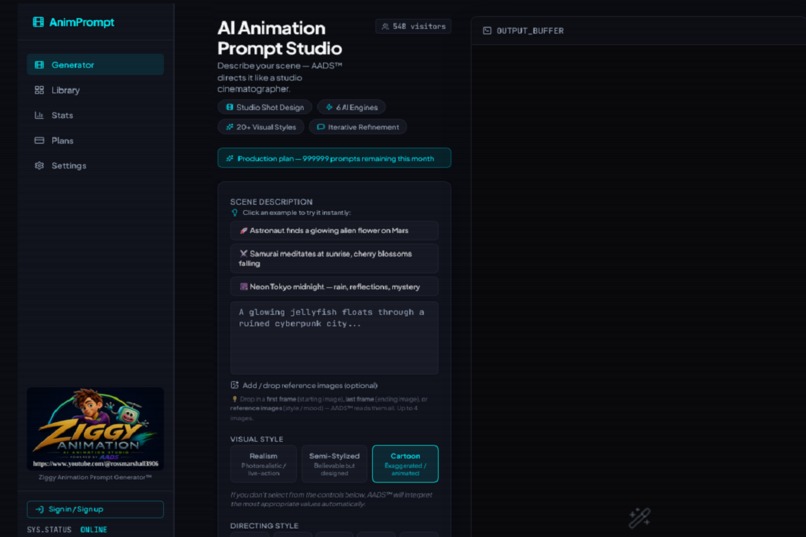806x537 pixels.
Task: Click the VISUAL STYLE heading
Action: click(x=257, y=439)
